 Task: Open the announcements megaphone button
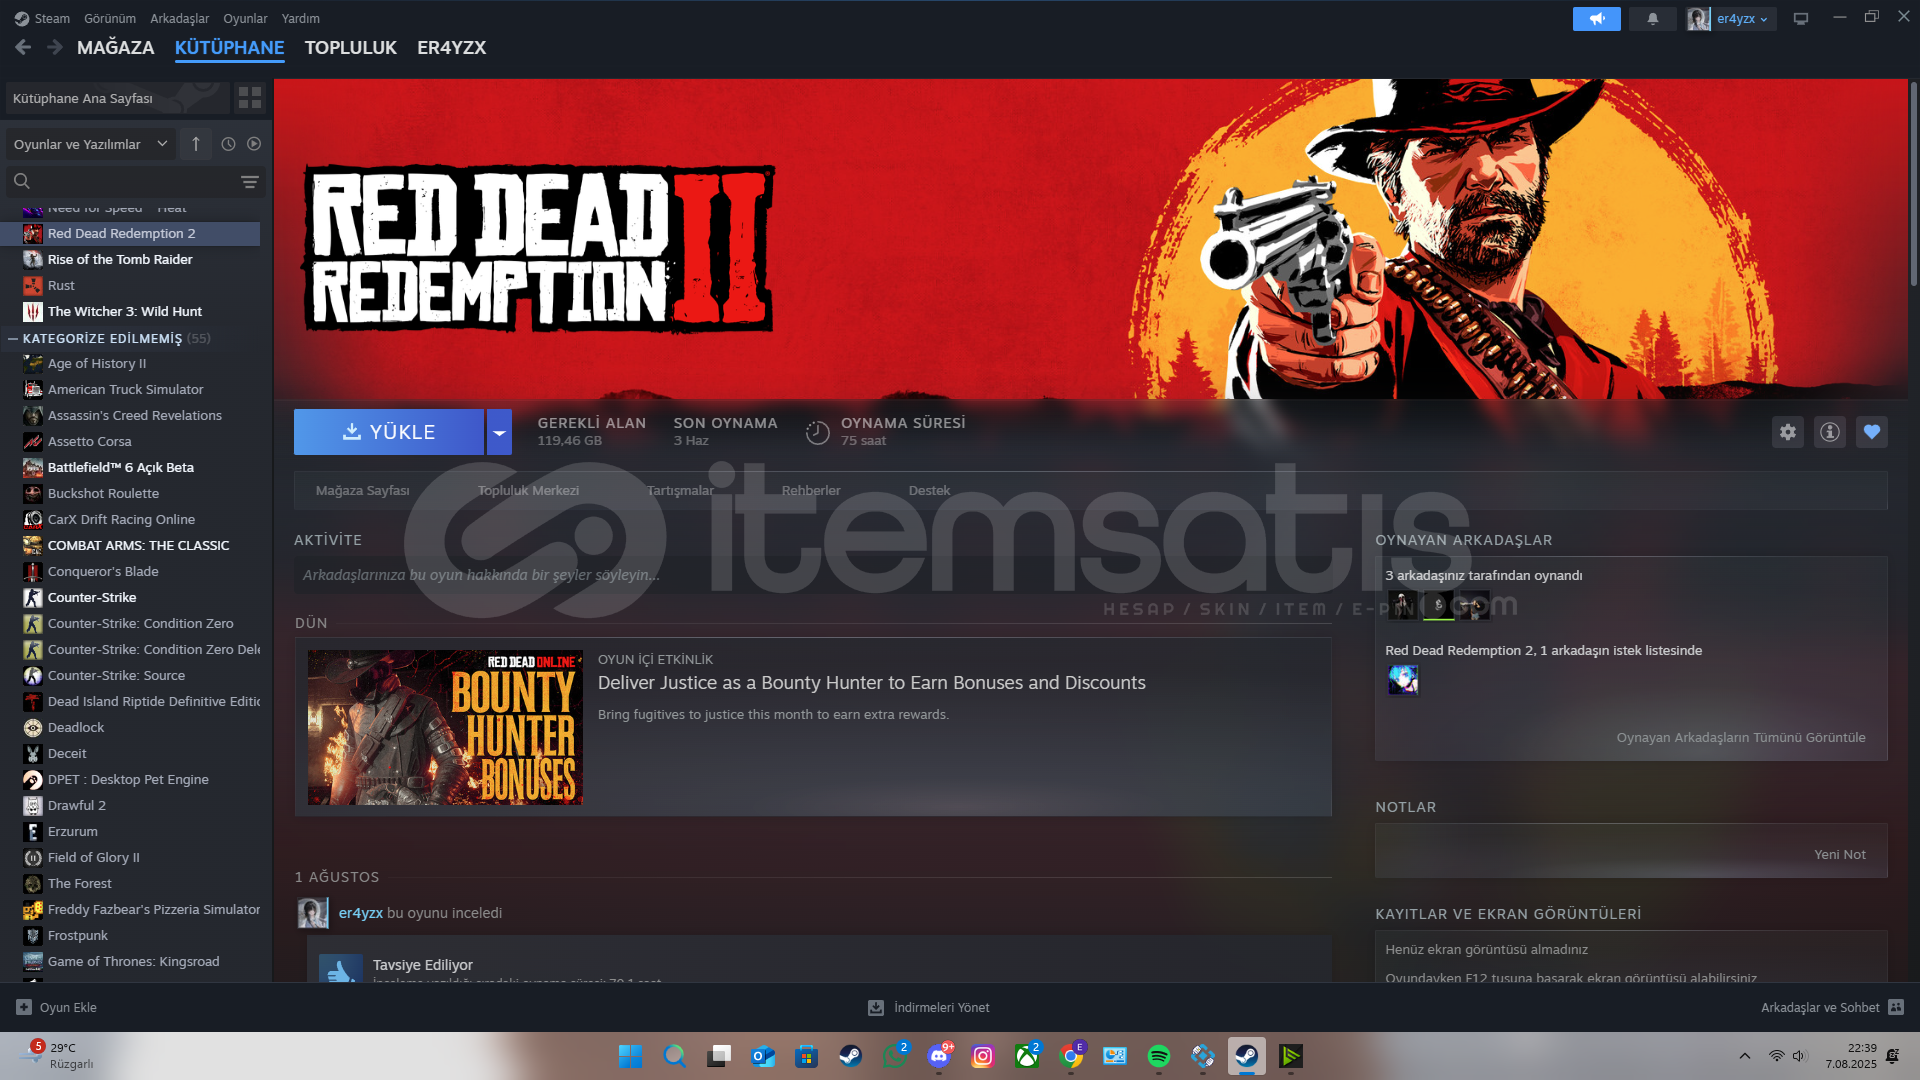click(1597, 18)
